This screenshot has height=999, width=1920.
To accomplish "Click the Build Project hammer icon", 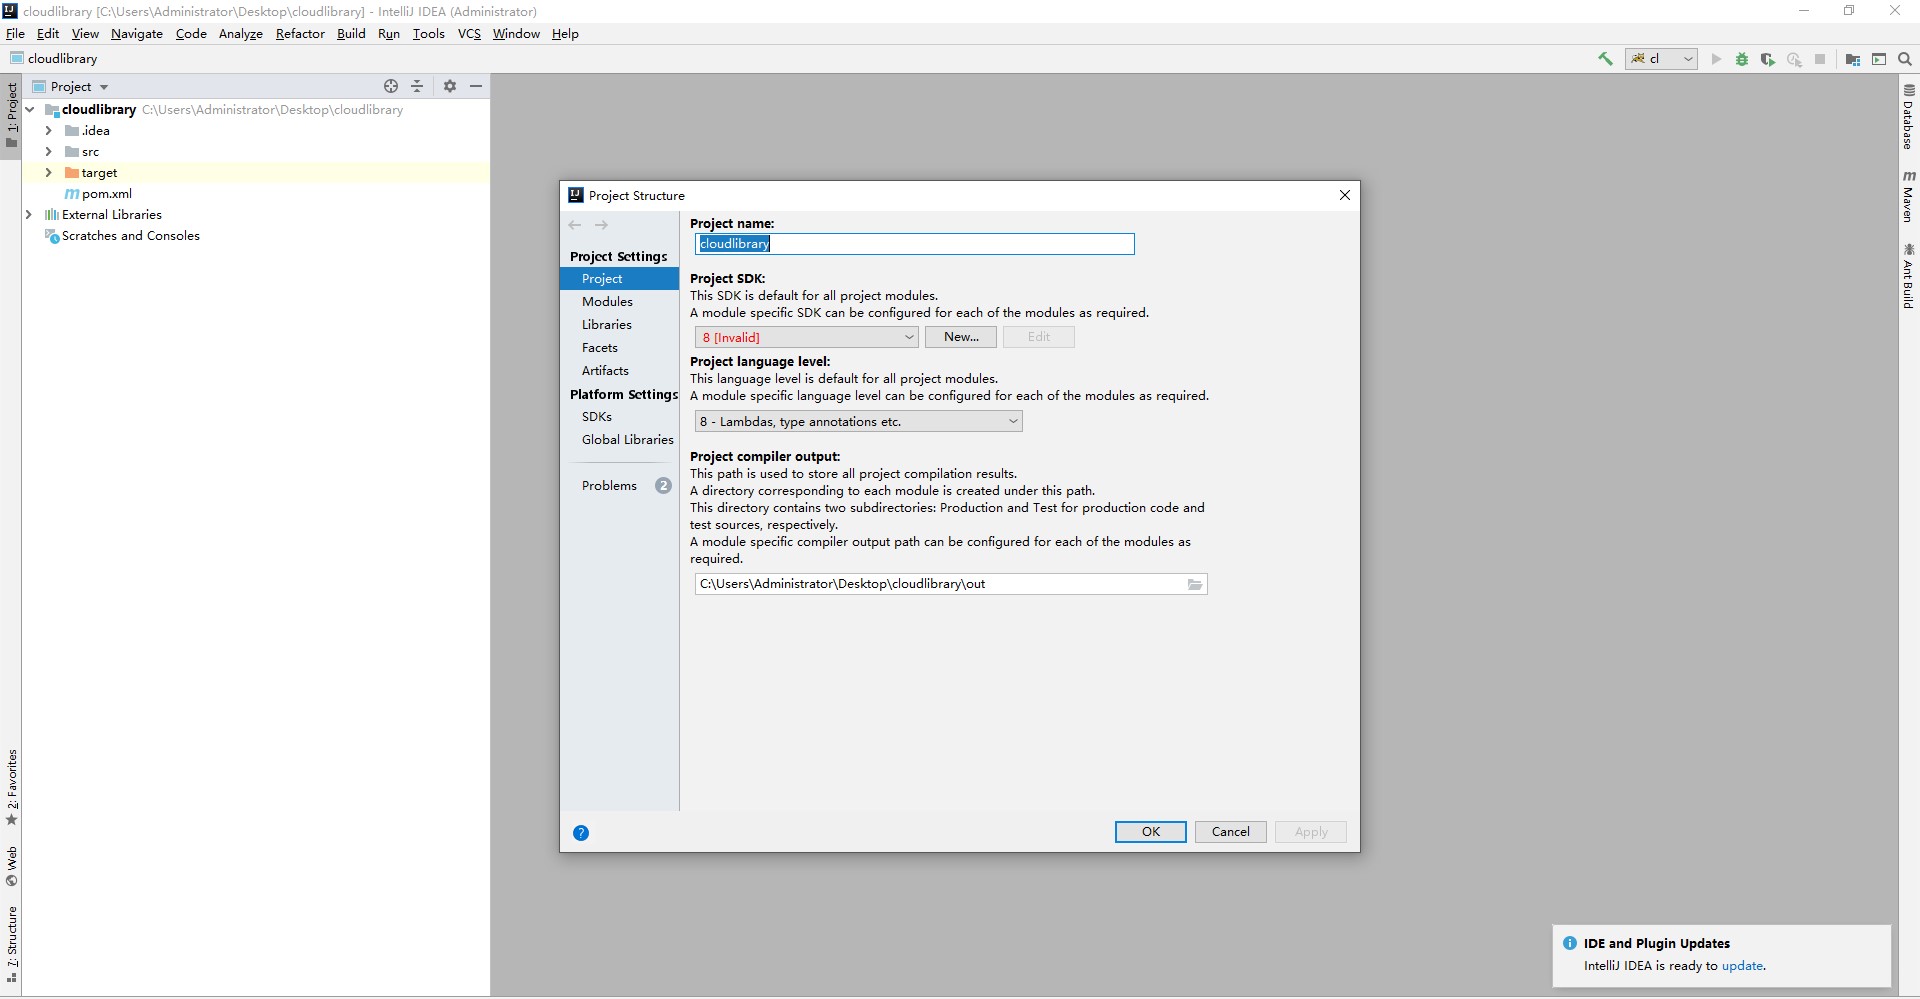I will (1605, 59).
